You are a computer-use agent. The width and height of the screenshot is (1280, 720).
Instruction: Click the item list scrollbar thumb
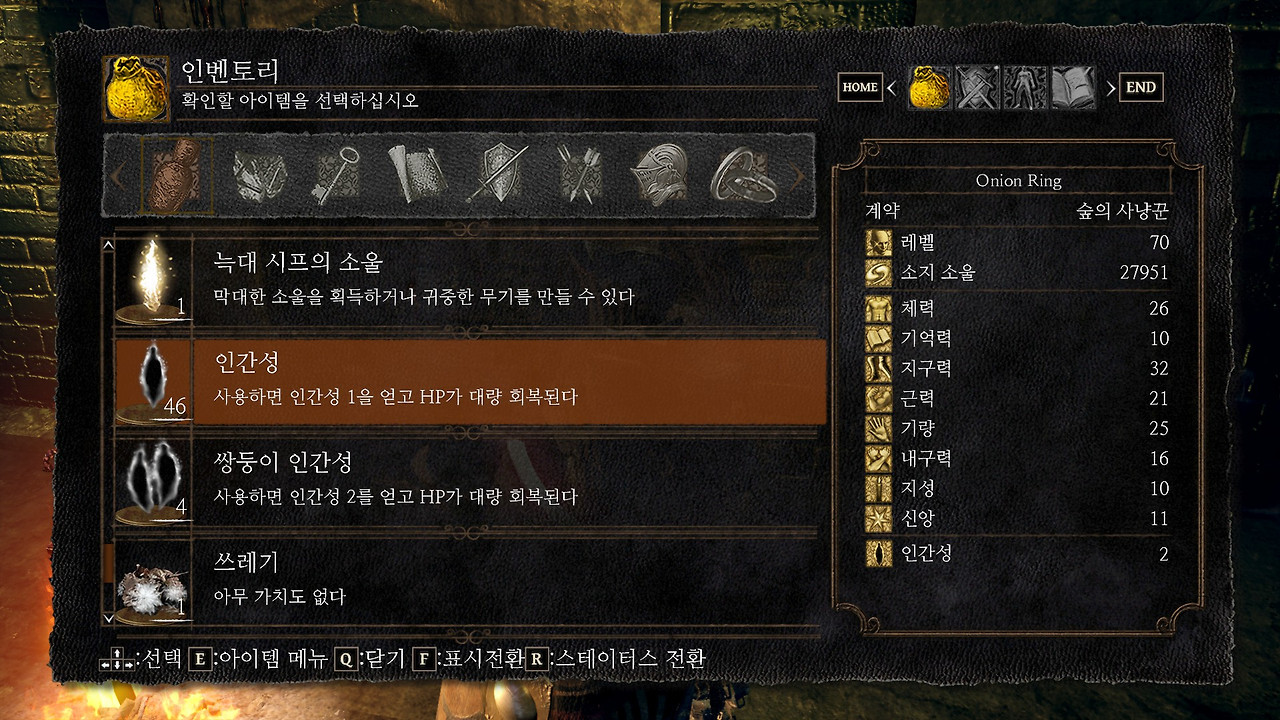tap(108, 563)
